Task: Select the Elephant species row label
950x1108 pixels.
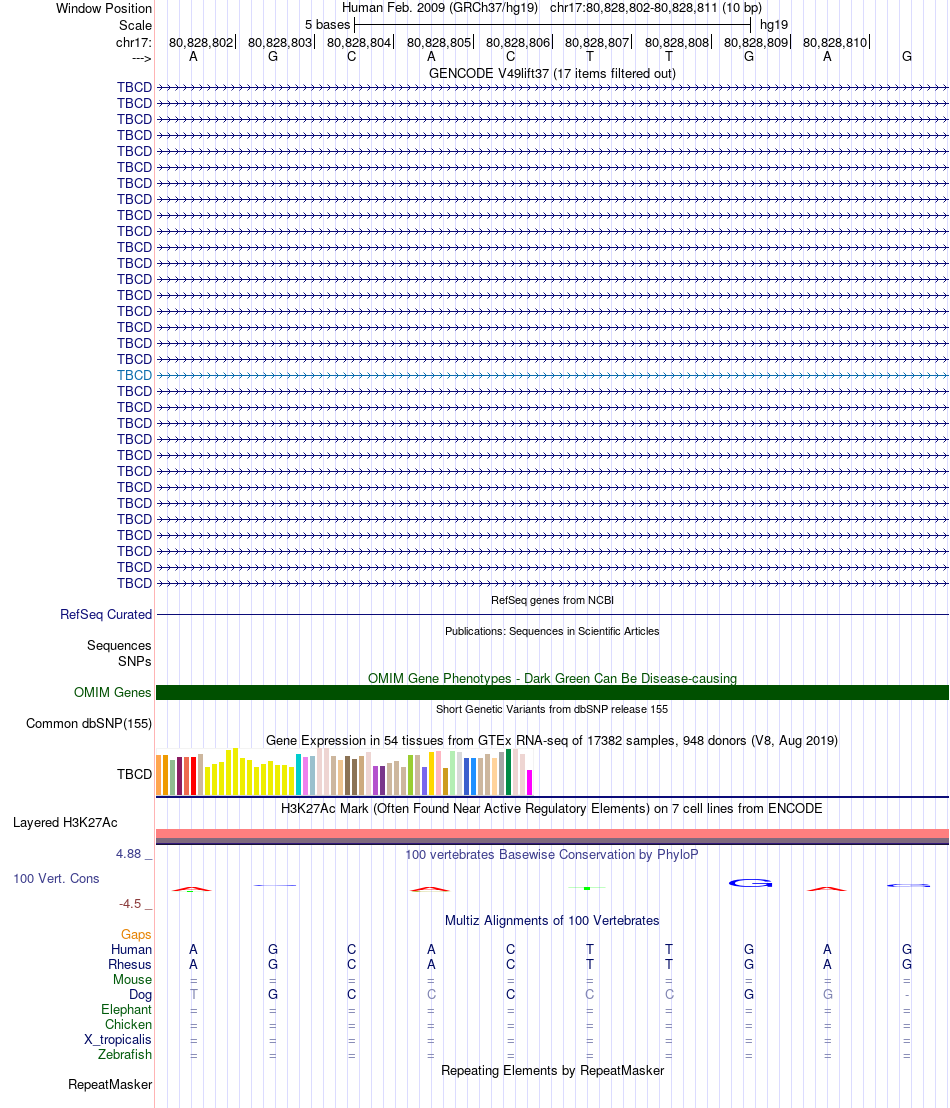Action: point(126,1010)
